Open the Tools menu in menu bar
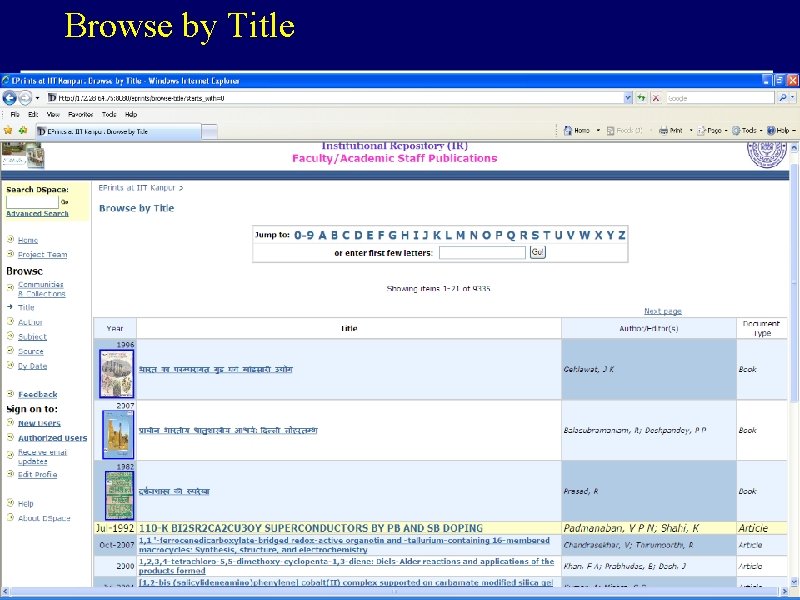This screenshot has height=600, width=800. click(x=109, y=114)
